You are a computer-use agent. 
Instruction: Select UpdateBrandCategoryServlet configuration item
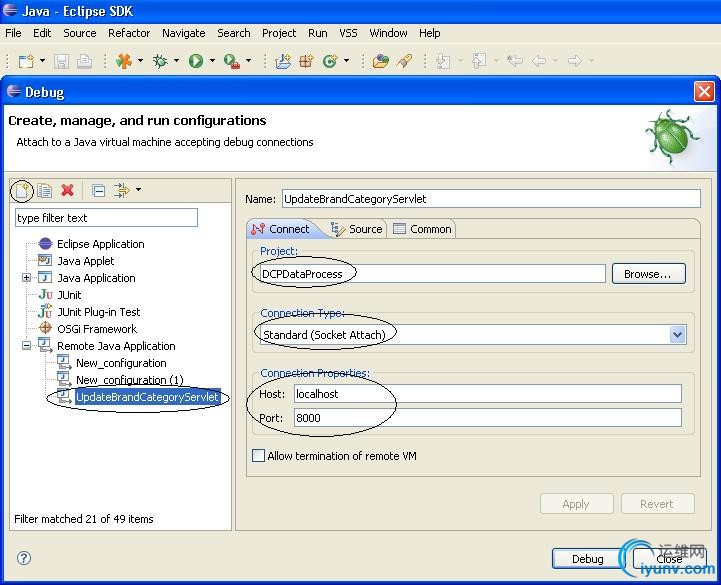(x=147, y=397)
